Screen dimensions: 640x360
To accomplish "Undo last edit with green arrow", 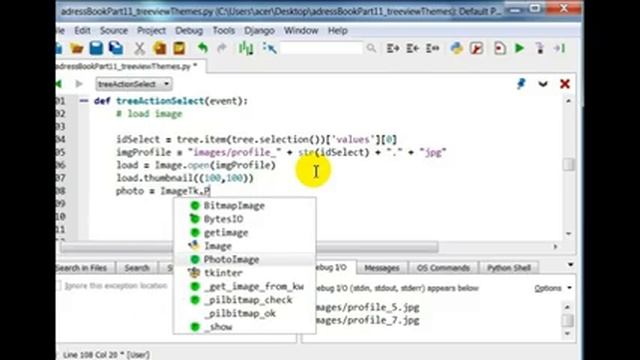I will coord(203,48).
